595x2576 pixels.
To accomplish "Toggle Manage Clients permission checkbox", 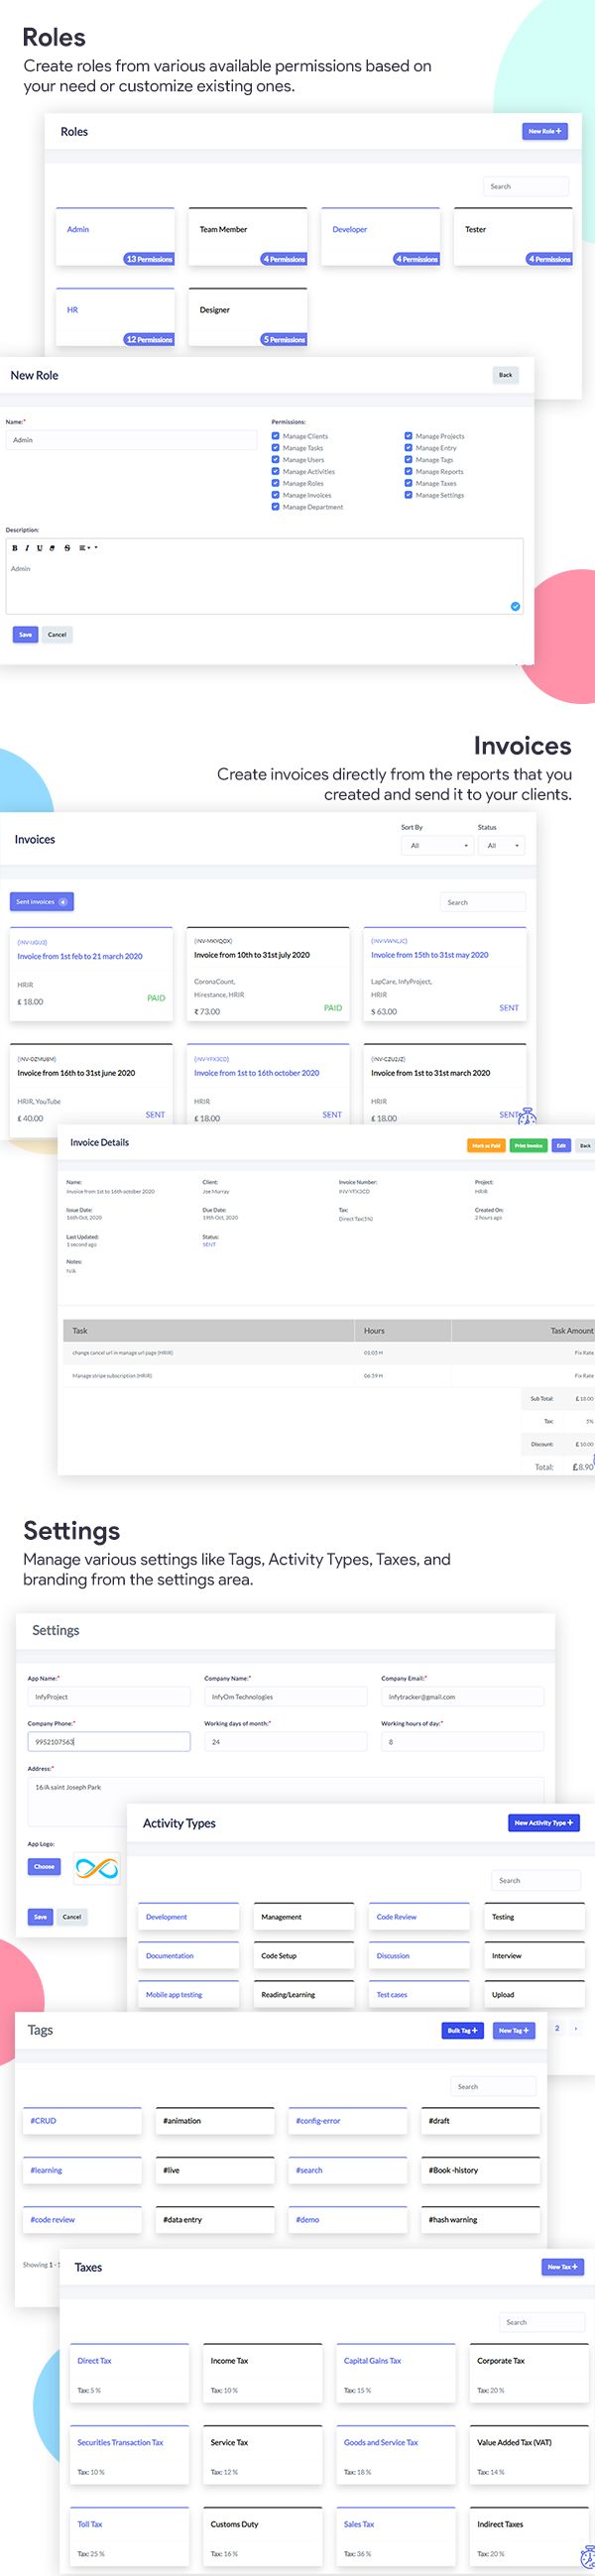I will click(275, 436).
